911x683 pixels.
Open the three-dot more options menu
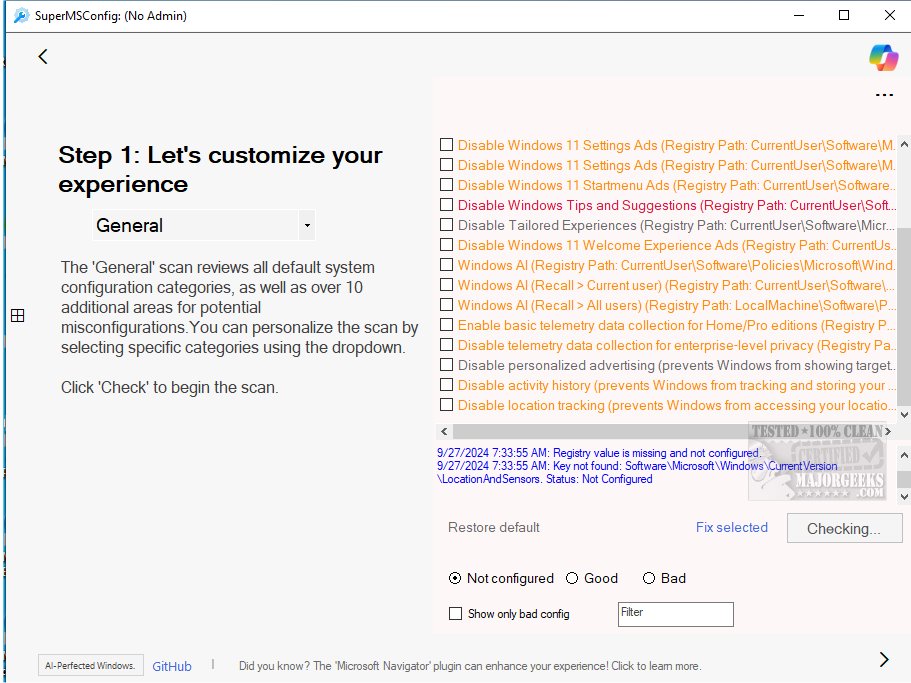point(884,96)
